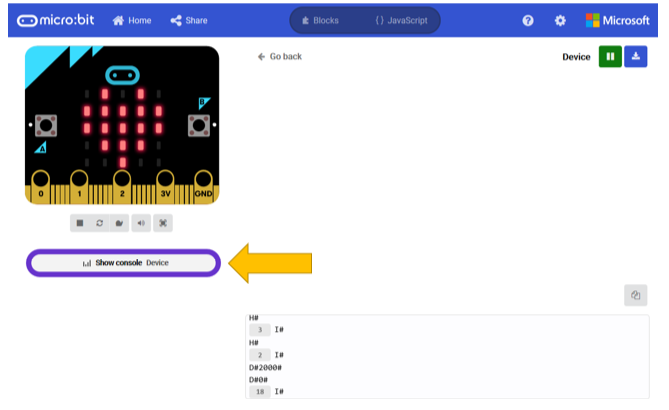This screenshot has height=410, width=669.
Task: Click the micro:bit logo
Action: point(55,20)
